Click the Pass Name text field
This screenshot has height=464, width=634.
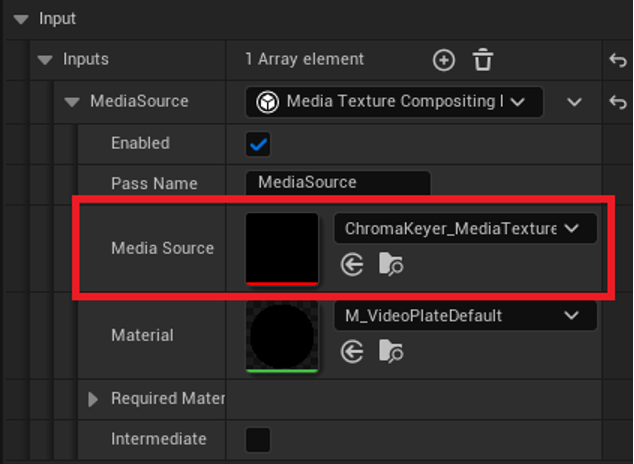click(337, 183)
